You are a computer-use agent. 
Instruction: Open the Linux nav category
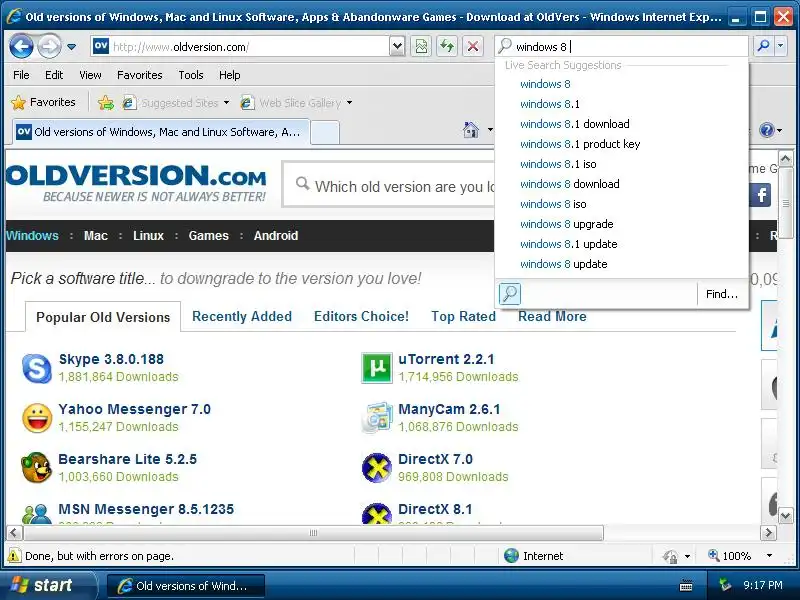[148, 236]
